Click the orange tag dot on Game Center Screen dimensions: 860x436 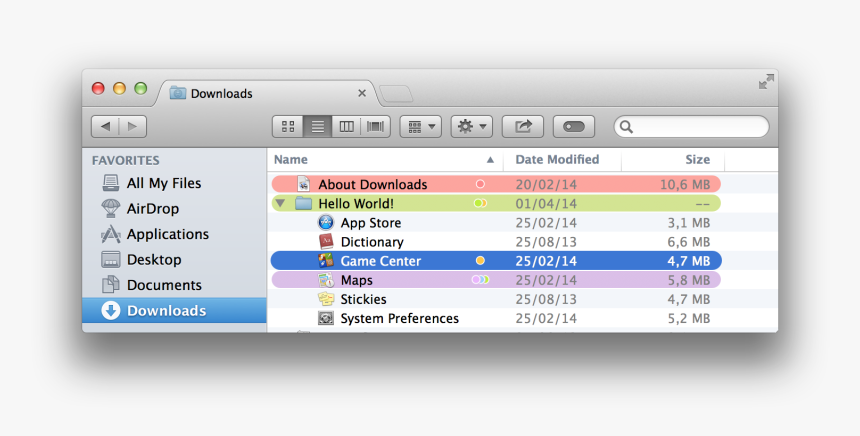tap(480, 261)
